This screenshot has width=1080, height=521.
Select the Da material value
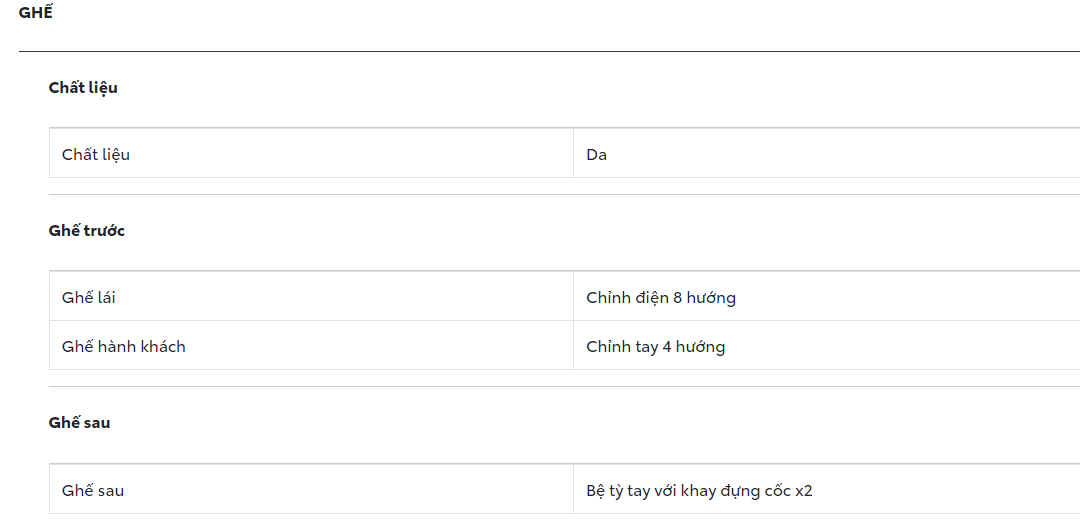point(597,155)
